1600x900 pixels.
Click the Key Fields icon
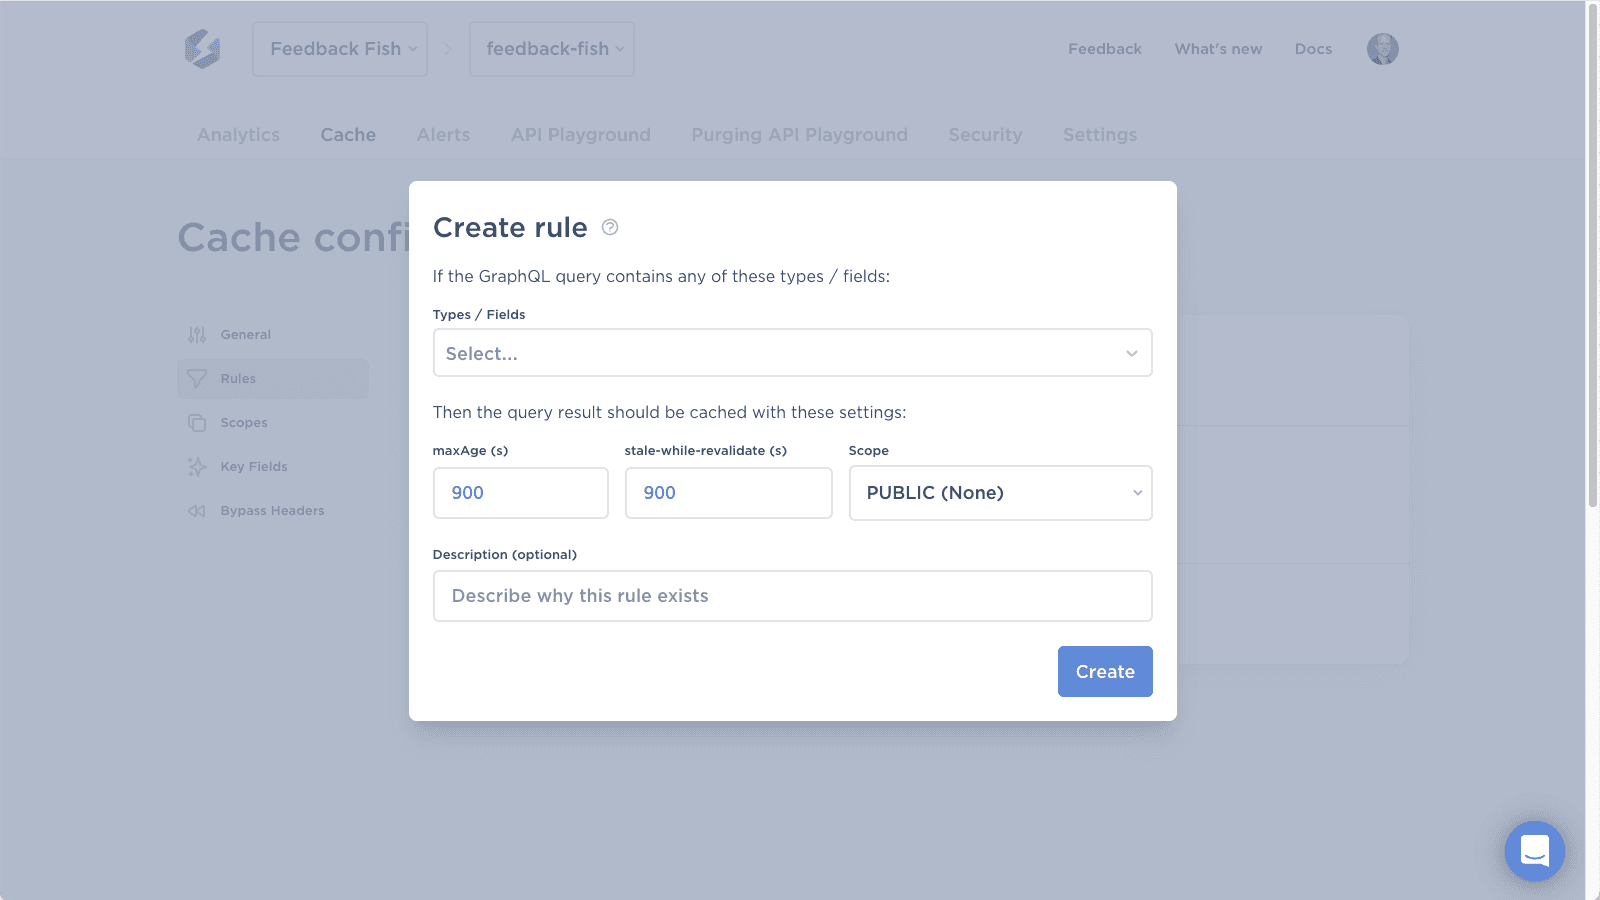(x=197, y=467)
